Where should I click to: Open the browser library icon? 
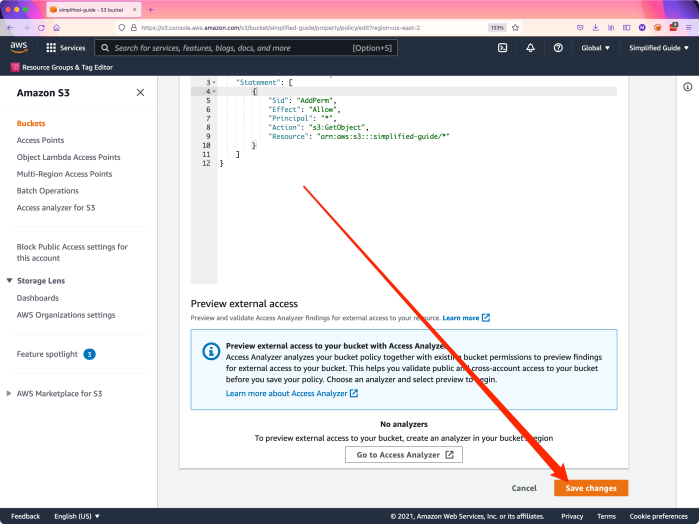(x=611, y=28)
